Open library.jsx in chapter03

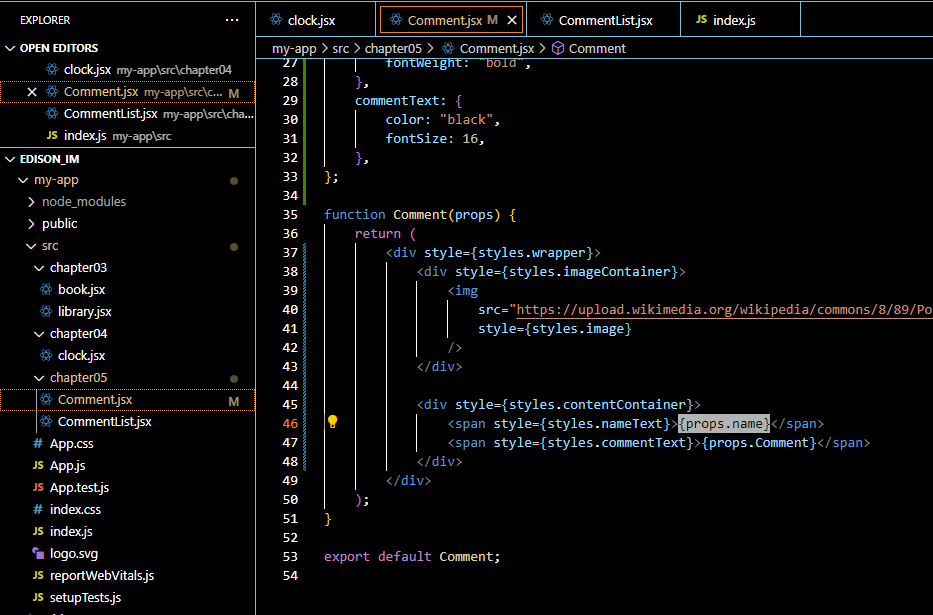coord(84,312)
